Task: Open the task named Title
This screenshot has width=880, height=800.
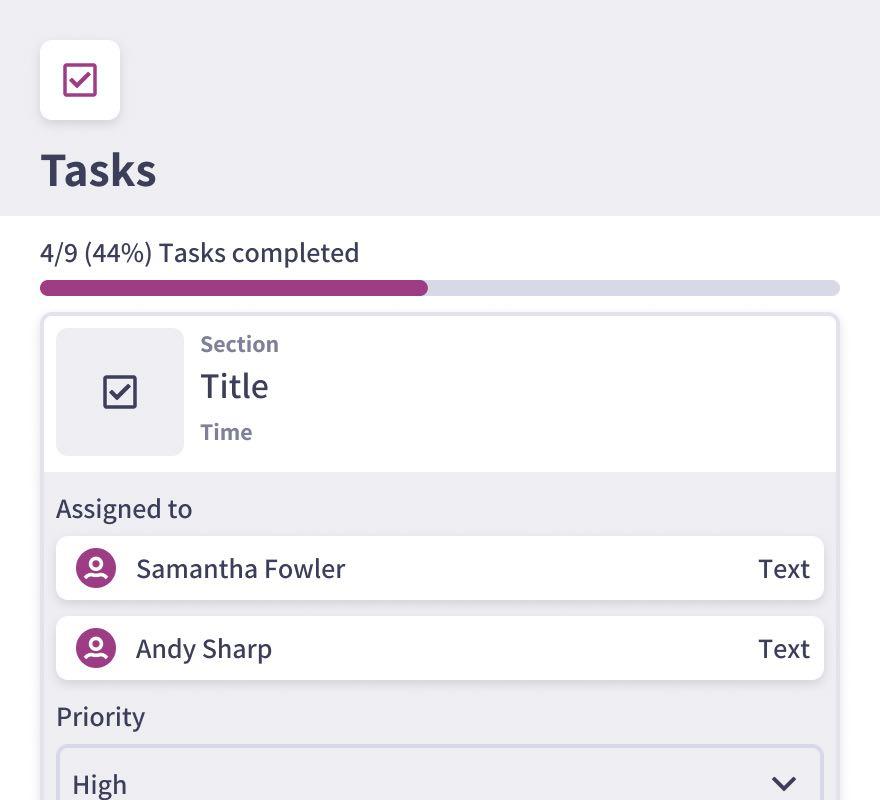Action: [234, 386]
